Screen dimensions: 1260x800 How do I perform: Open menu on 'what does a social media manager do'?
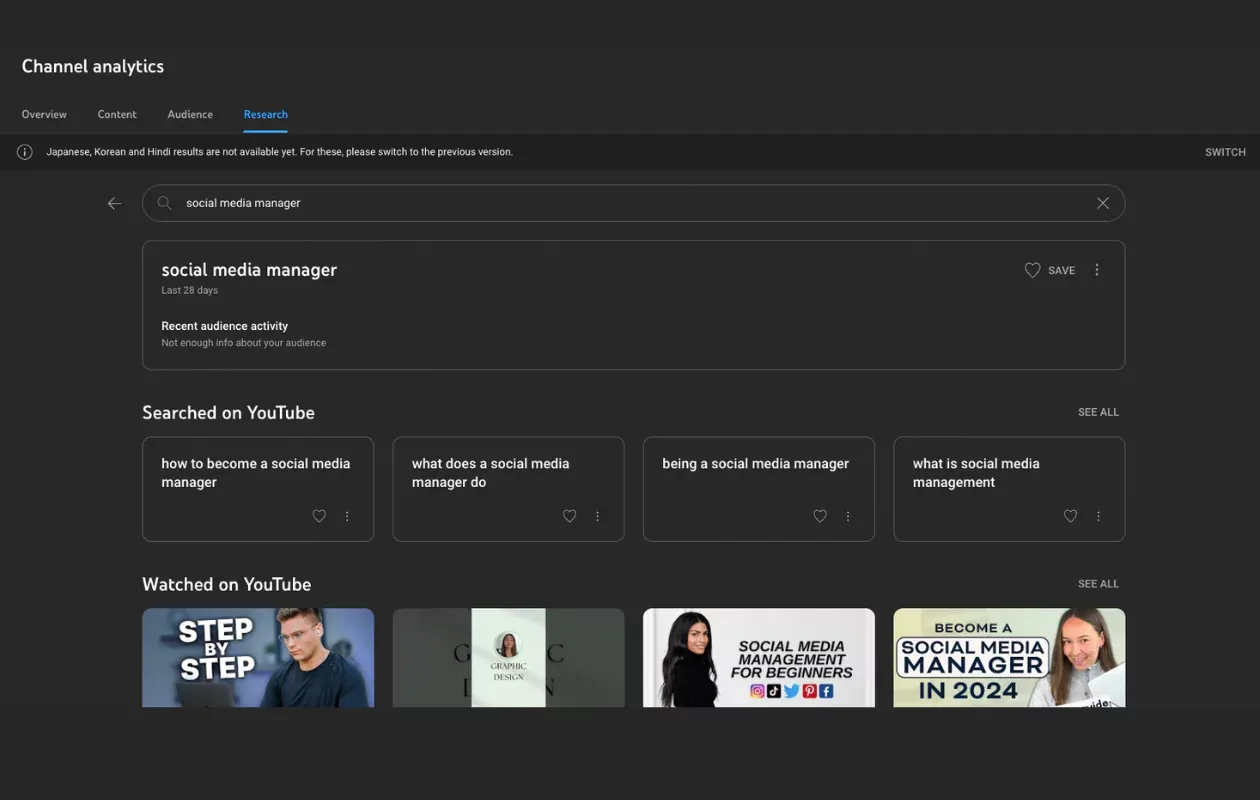[598, 516]
